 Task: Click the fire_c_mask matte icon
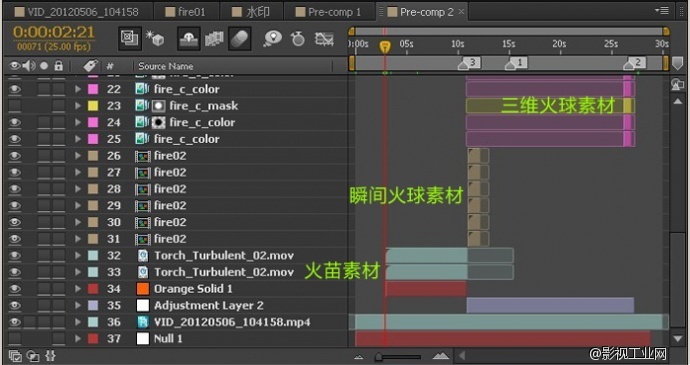click(x=158, y=106)
